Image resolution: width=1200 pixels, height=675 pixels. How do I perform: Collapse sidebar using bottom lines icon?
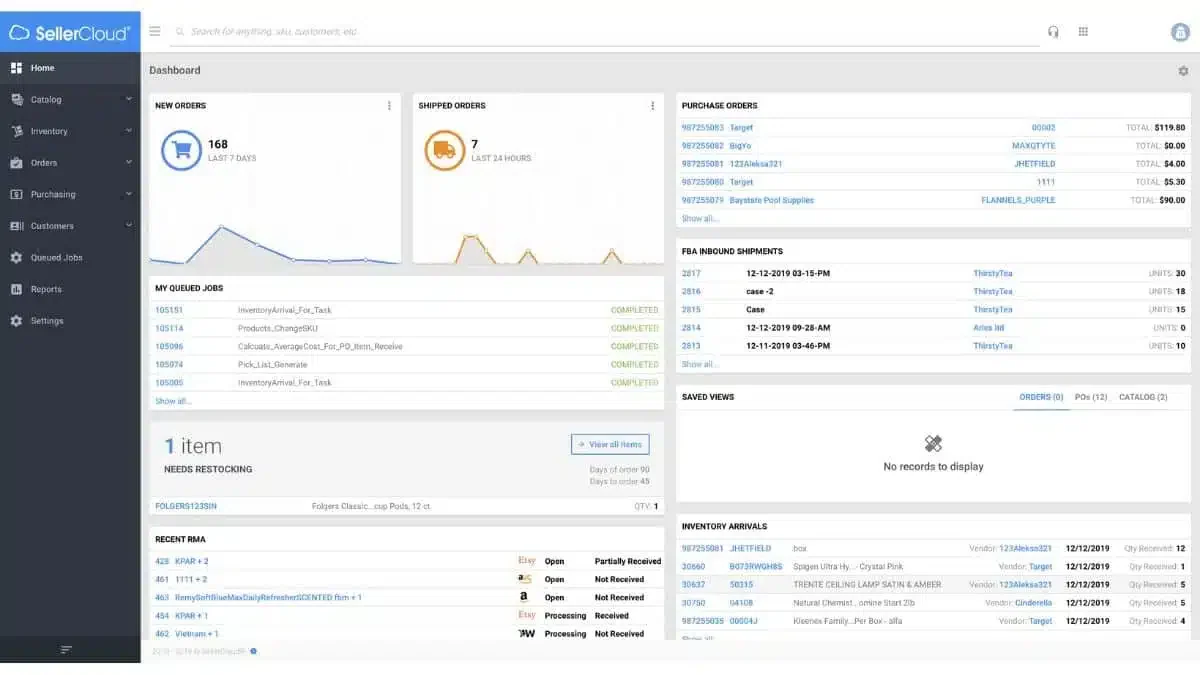[66, 650]
